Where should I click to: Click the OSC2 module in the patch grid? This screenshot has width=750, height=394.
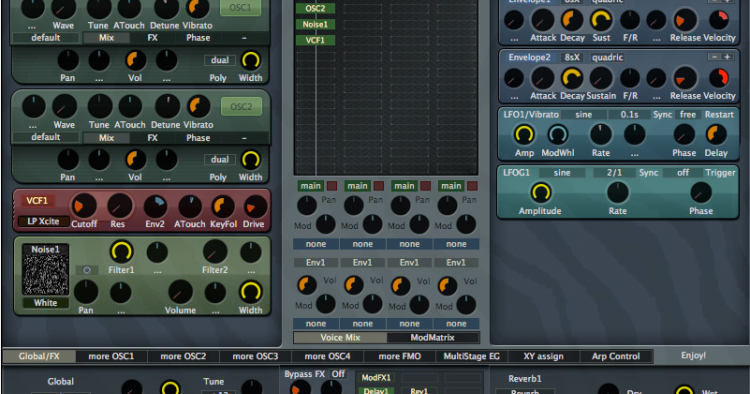[315, 9]
